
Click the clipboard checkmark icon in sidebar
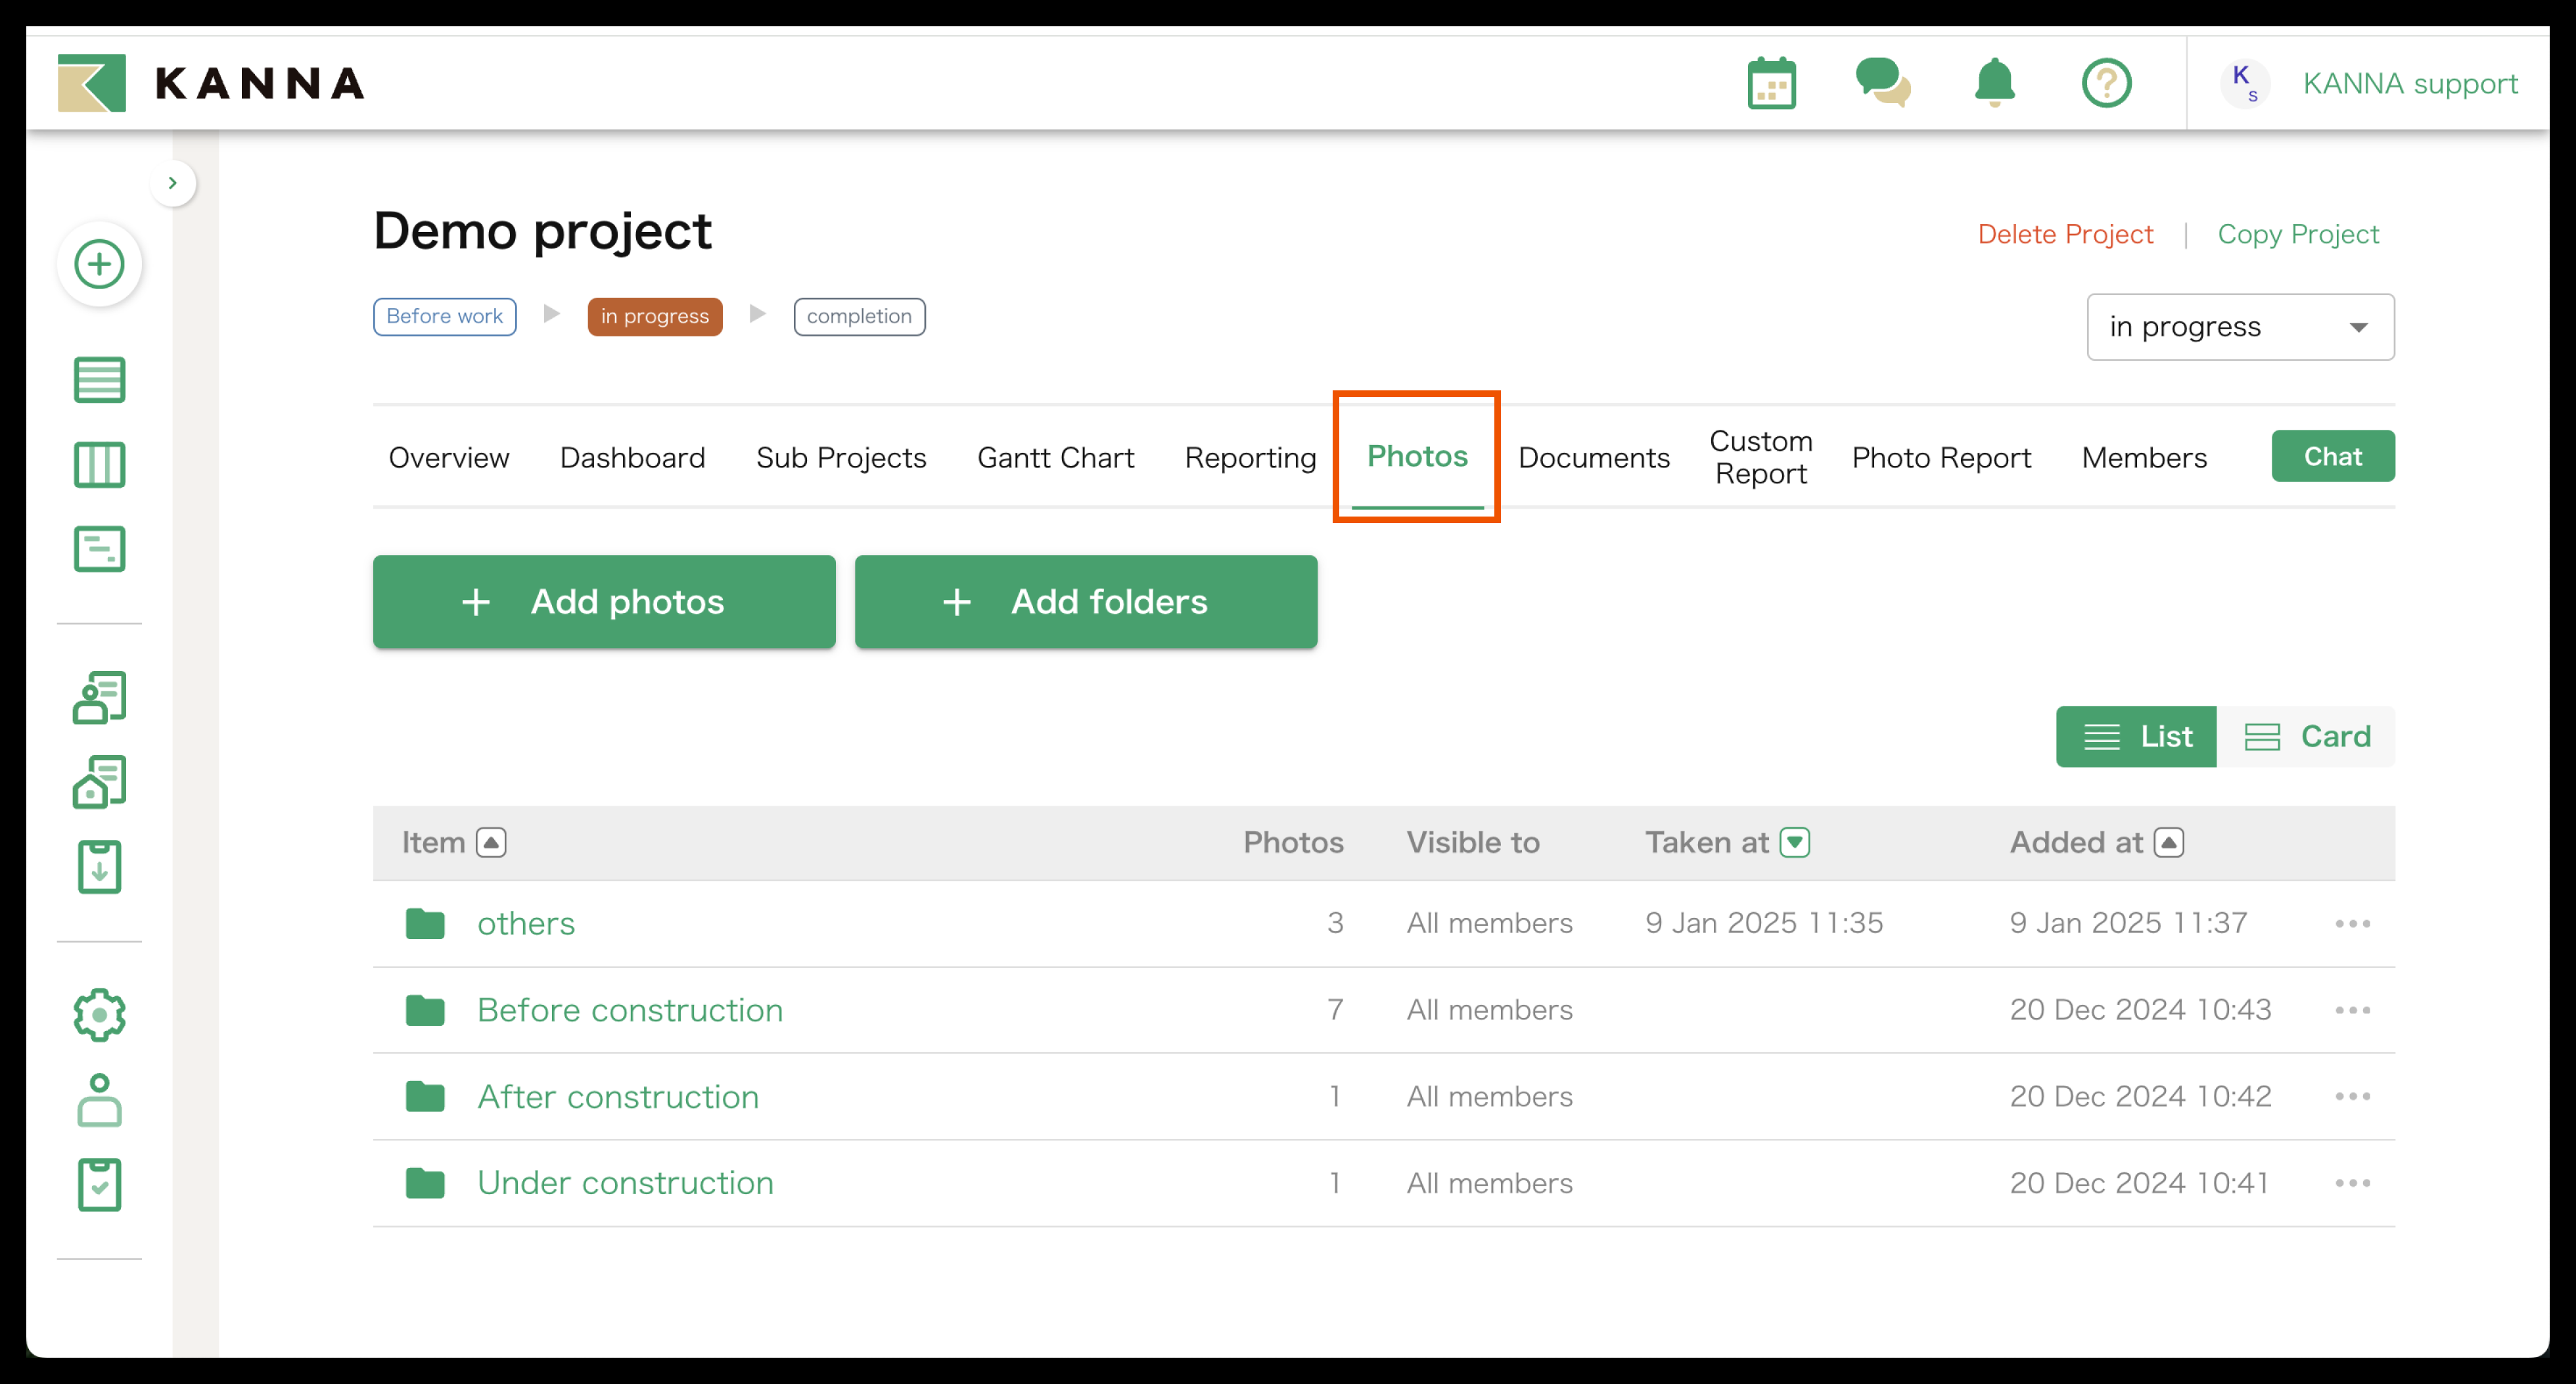(99, 1185)
